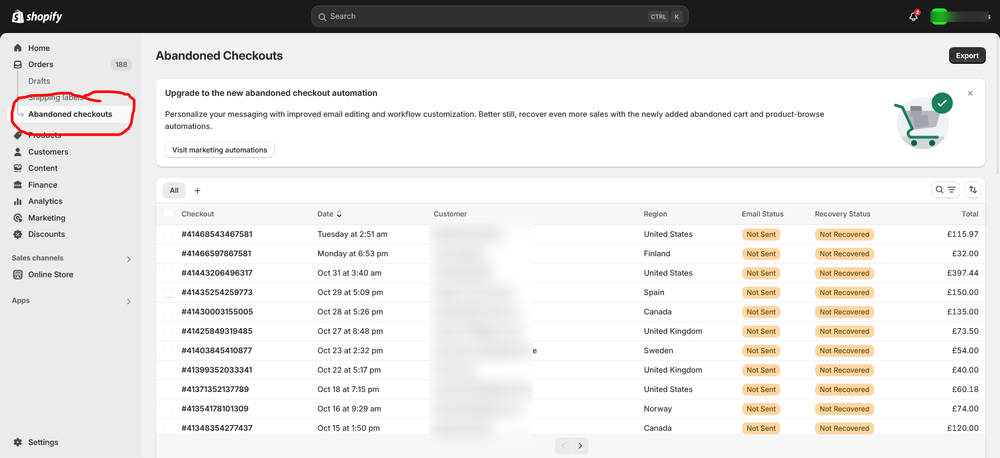The height and width of the screenshot is (458, 1000).
Task: Open checkout #41430003155005
Action: point(217,312)
